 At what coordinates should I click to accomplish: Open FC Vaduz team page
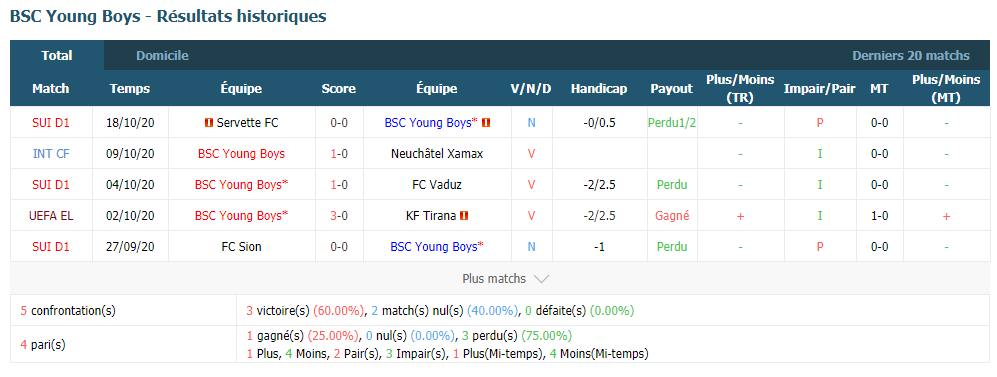pos(437,184)
